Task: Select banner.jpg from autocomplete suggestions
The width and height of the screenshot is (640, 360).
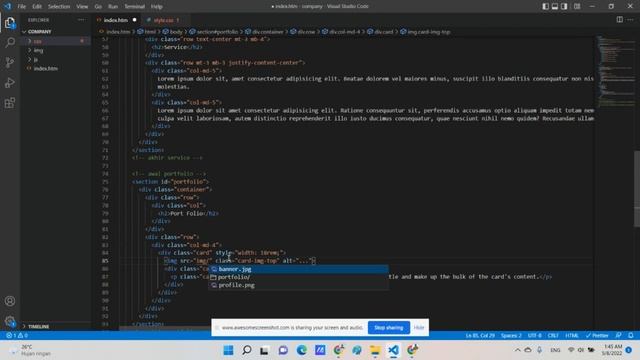Action: [x=298, y=269]
